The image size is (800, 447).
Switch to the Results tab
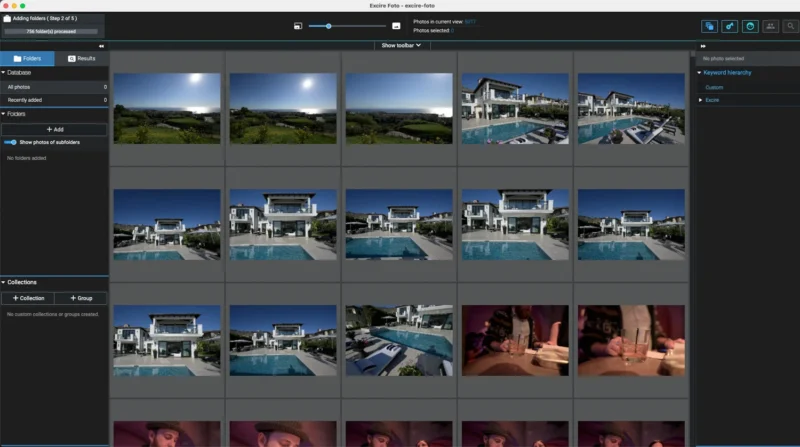82,58
